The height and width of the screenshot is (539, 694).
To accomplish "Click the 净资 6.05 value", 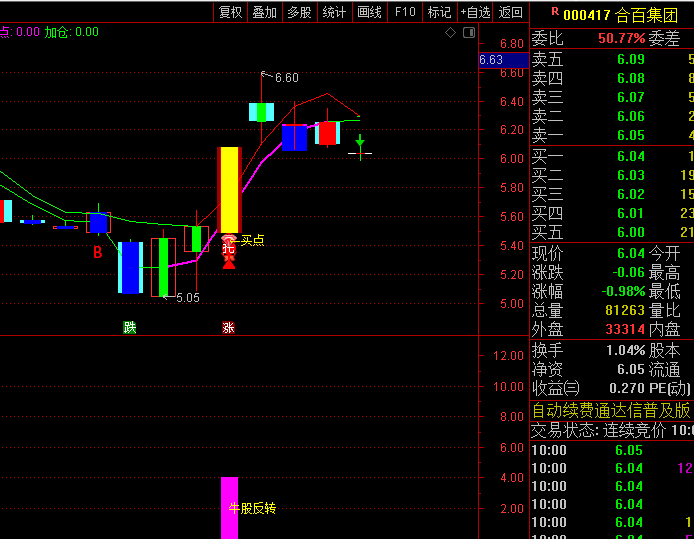I will click(631, 370).
